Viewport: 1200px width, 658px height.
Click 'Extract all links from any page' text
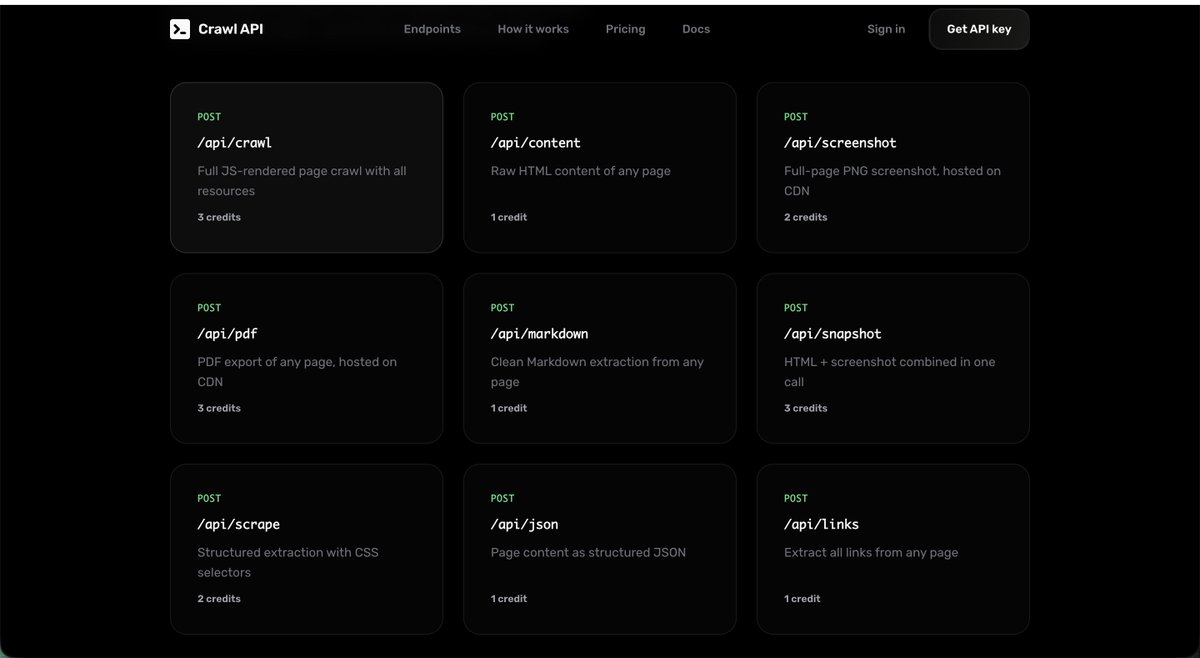[x=871, y=552]
